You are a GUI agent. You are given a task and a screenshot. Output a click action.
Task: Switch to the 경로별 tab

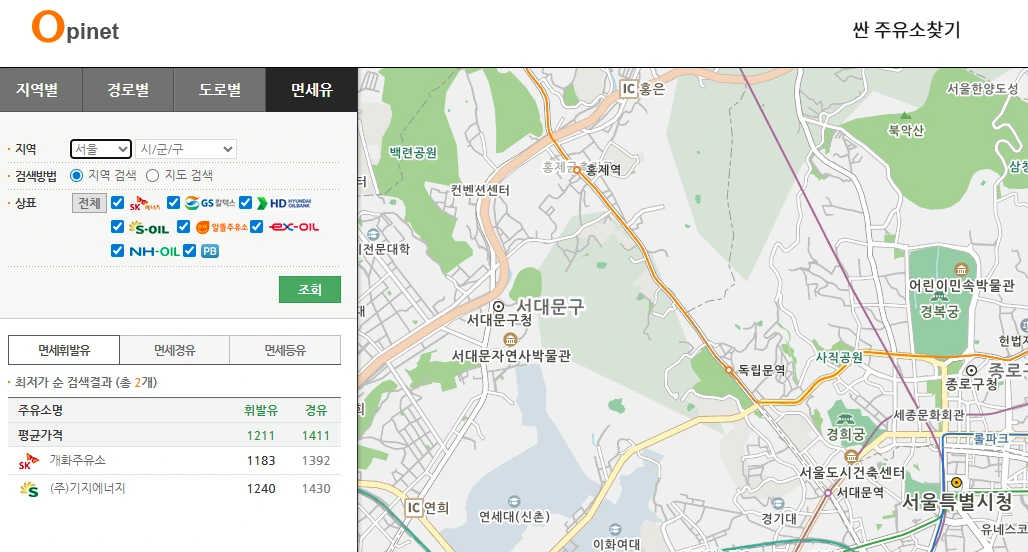[128, 89]
